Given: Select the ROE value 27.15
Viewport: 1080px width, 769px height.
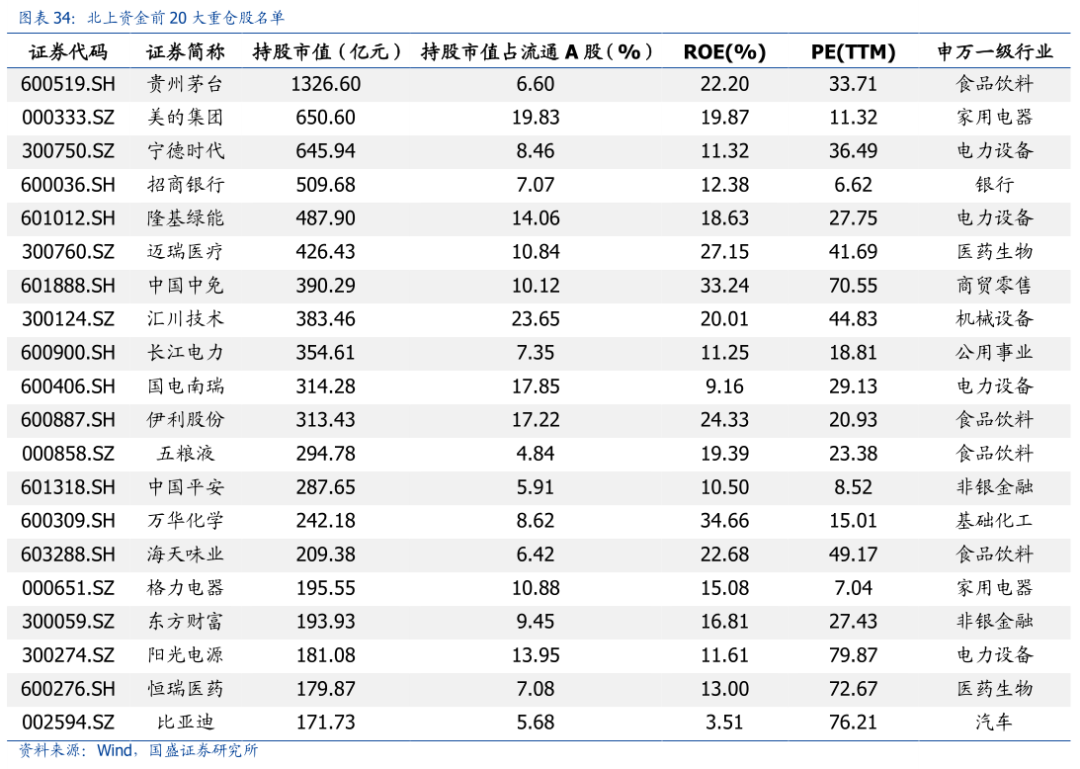Looking at the screenshot, I should (725, 252).
